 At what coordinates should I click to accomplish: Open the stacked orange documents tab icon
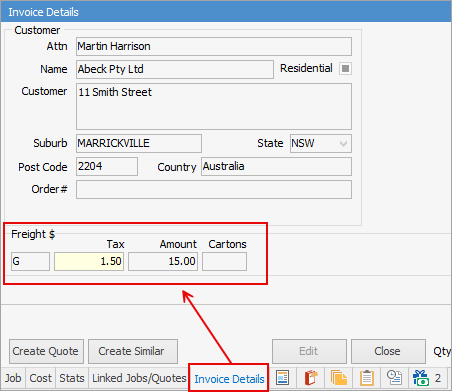tap(339, 378)
